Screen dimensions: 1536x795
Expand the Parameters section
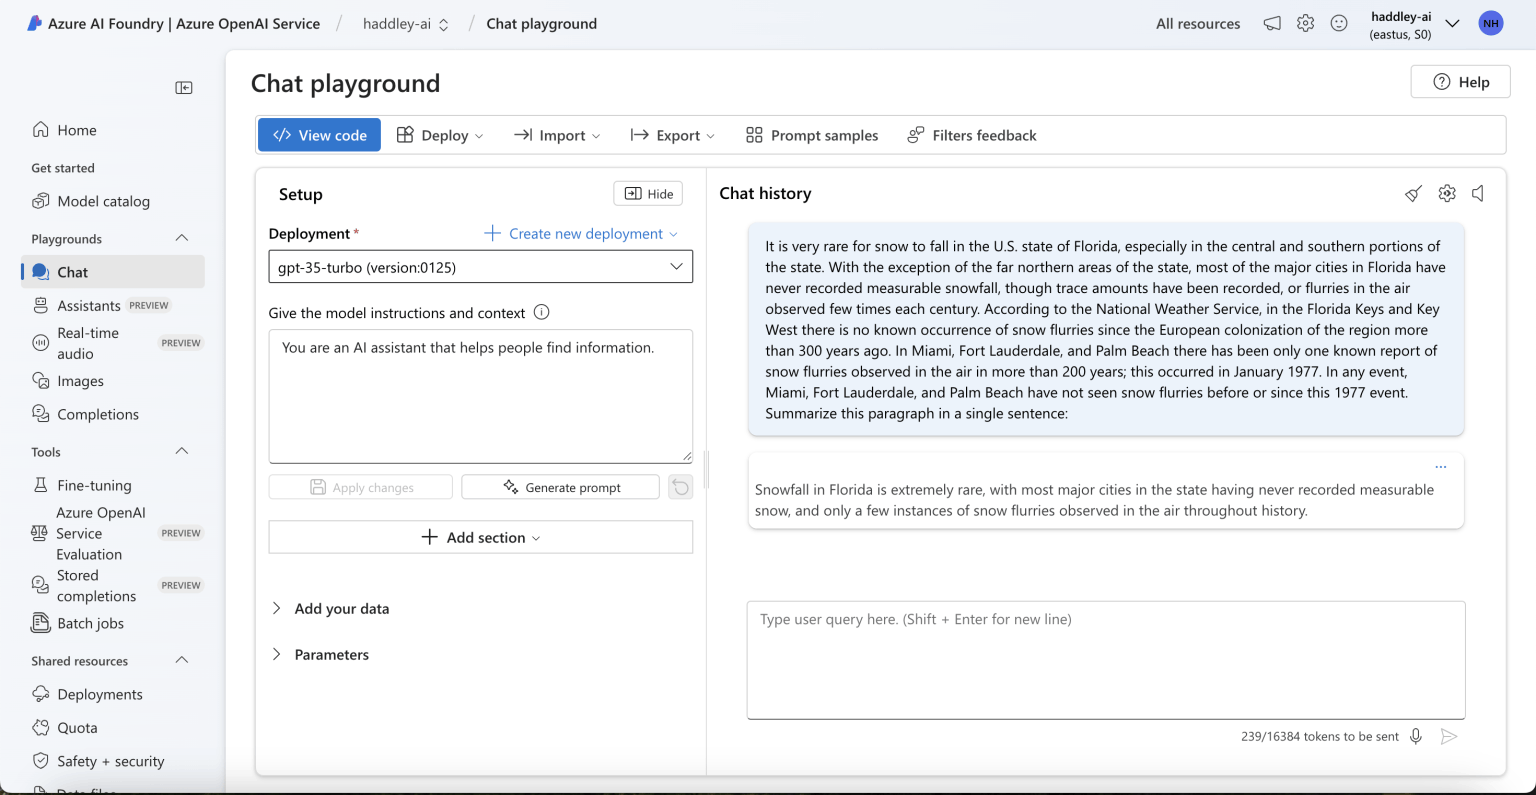pyautogui.click(x=331, y=655)
